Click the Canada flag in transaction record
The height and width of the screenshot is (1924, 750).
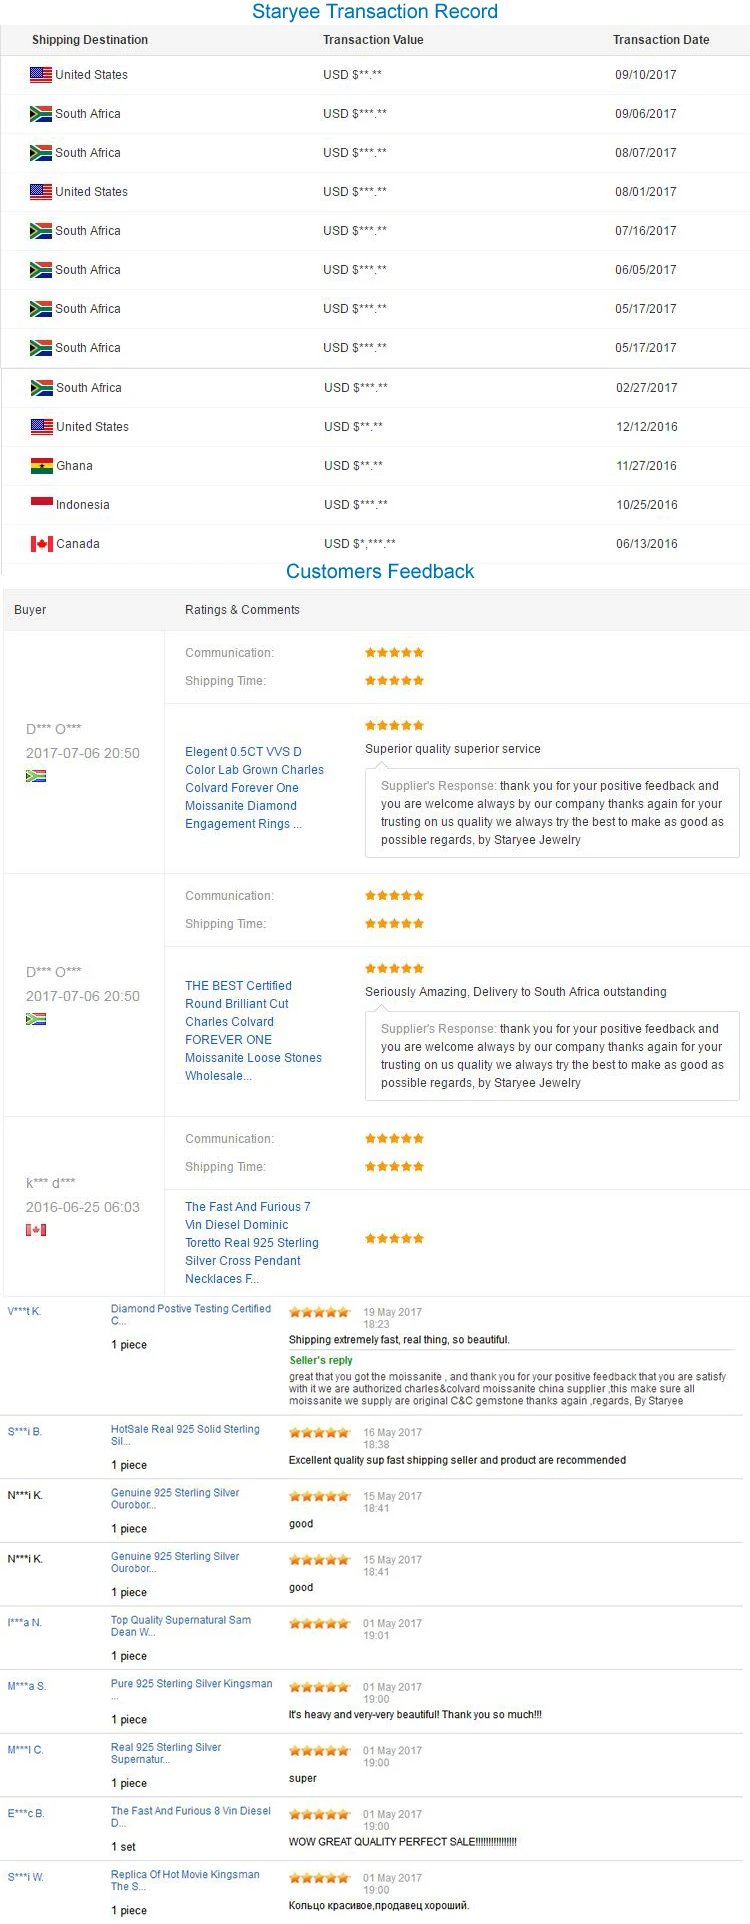click(41, 544)
